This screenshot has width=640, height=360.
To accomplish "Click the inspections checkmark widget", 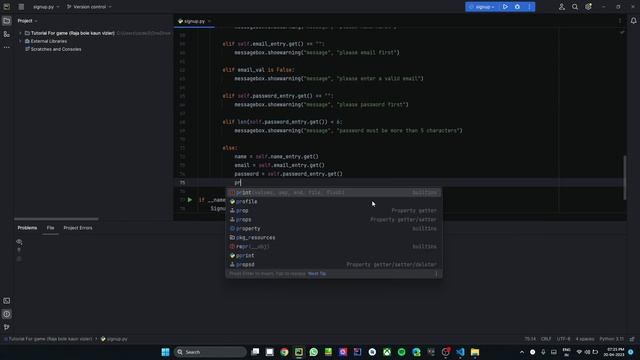I will (x=622, y=32).
